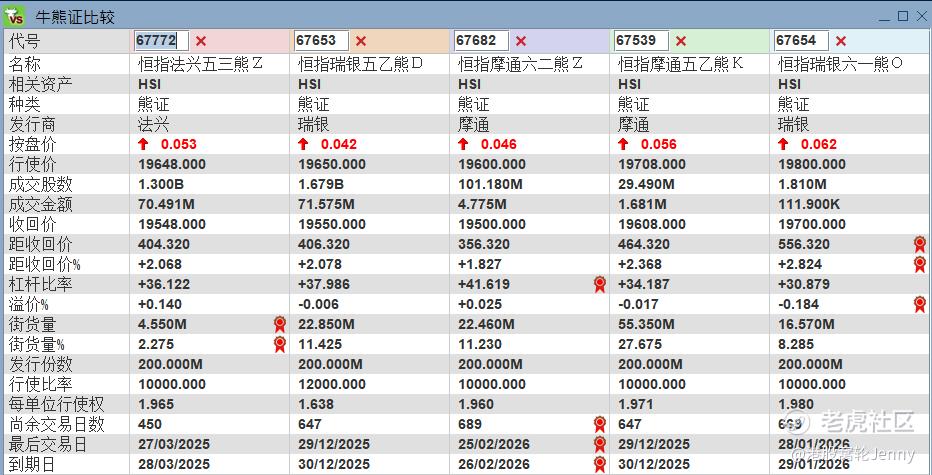The image size is (932, 475).
Task: Click the red up arrow beside 0.053
Action: pos(143,144)
